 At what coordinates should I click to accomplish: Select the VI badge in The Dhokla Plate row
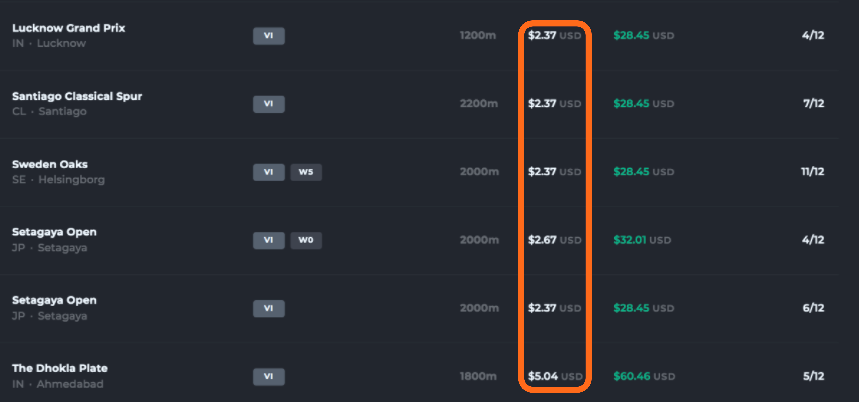tap(268, 376)
